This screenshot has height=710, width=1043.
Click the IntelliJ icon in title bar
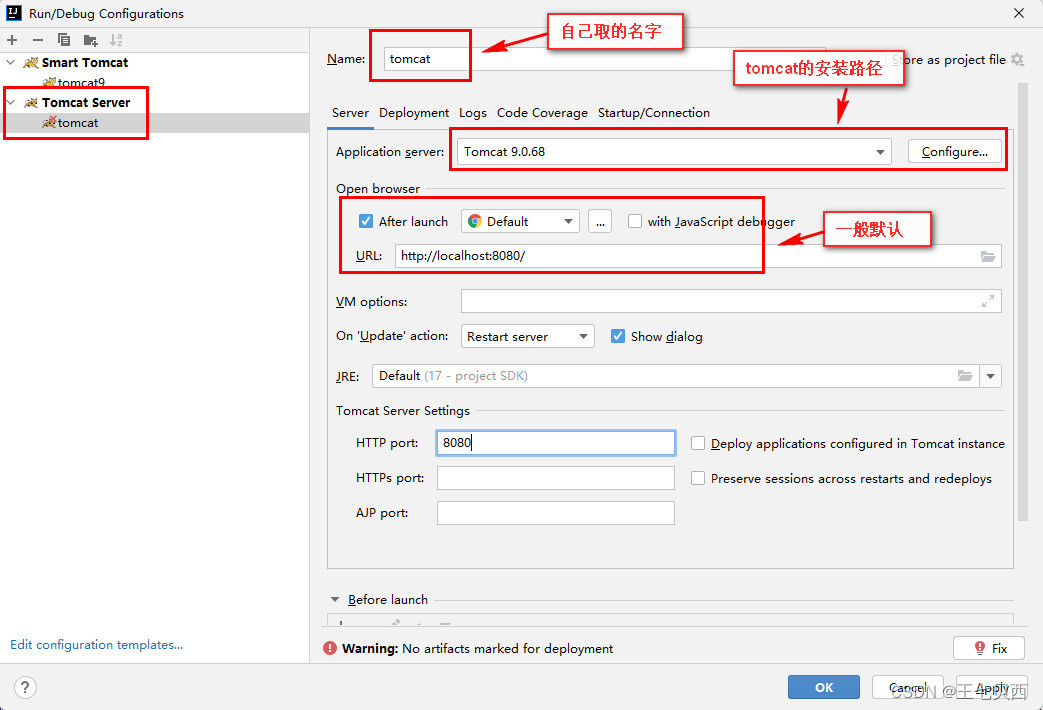14,13
